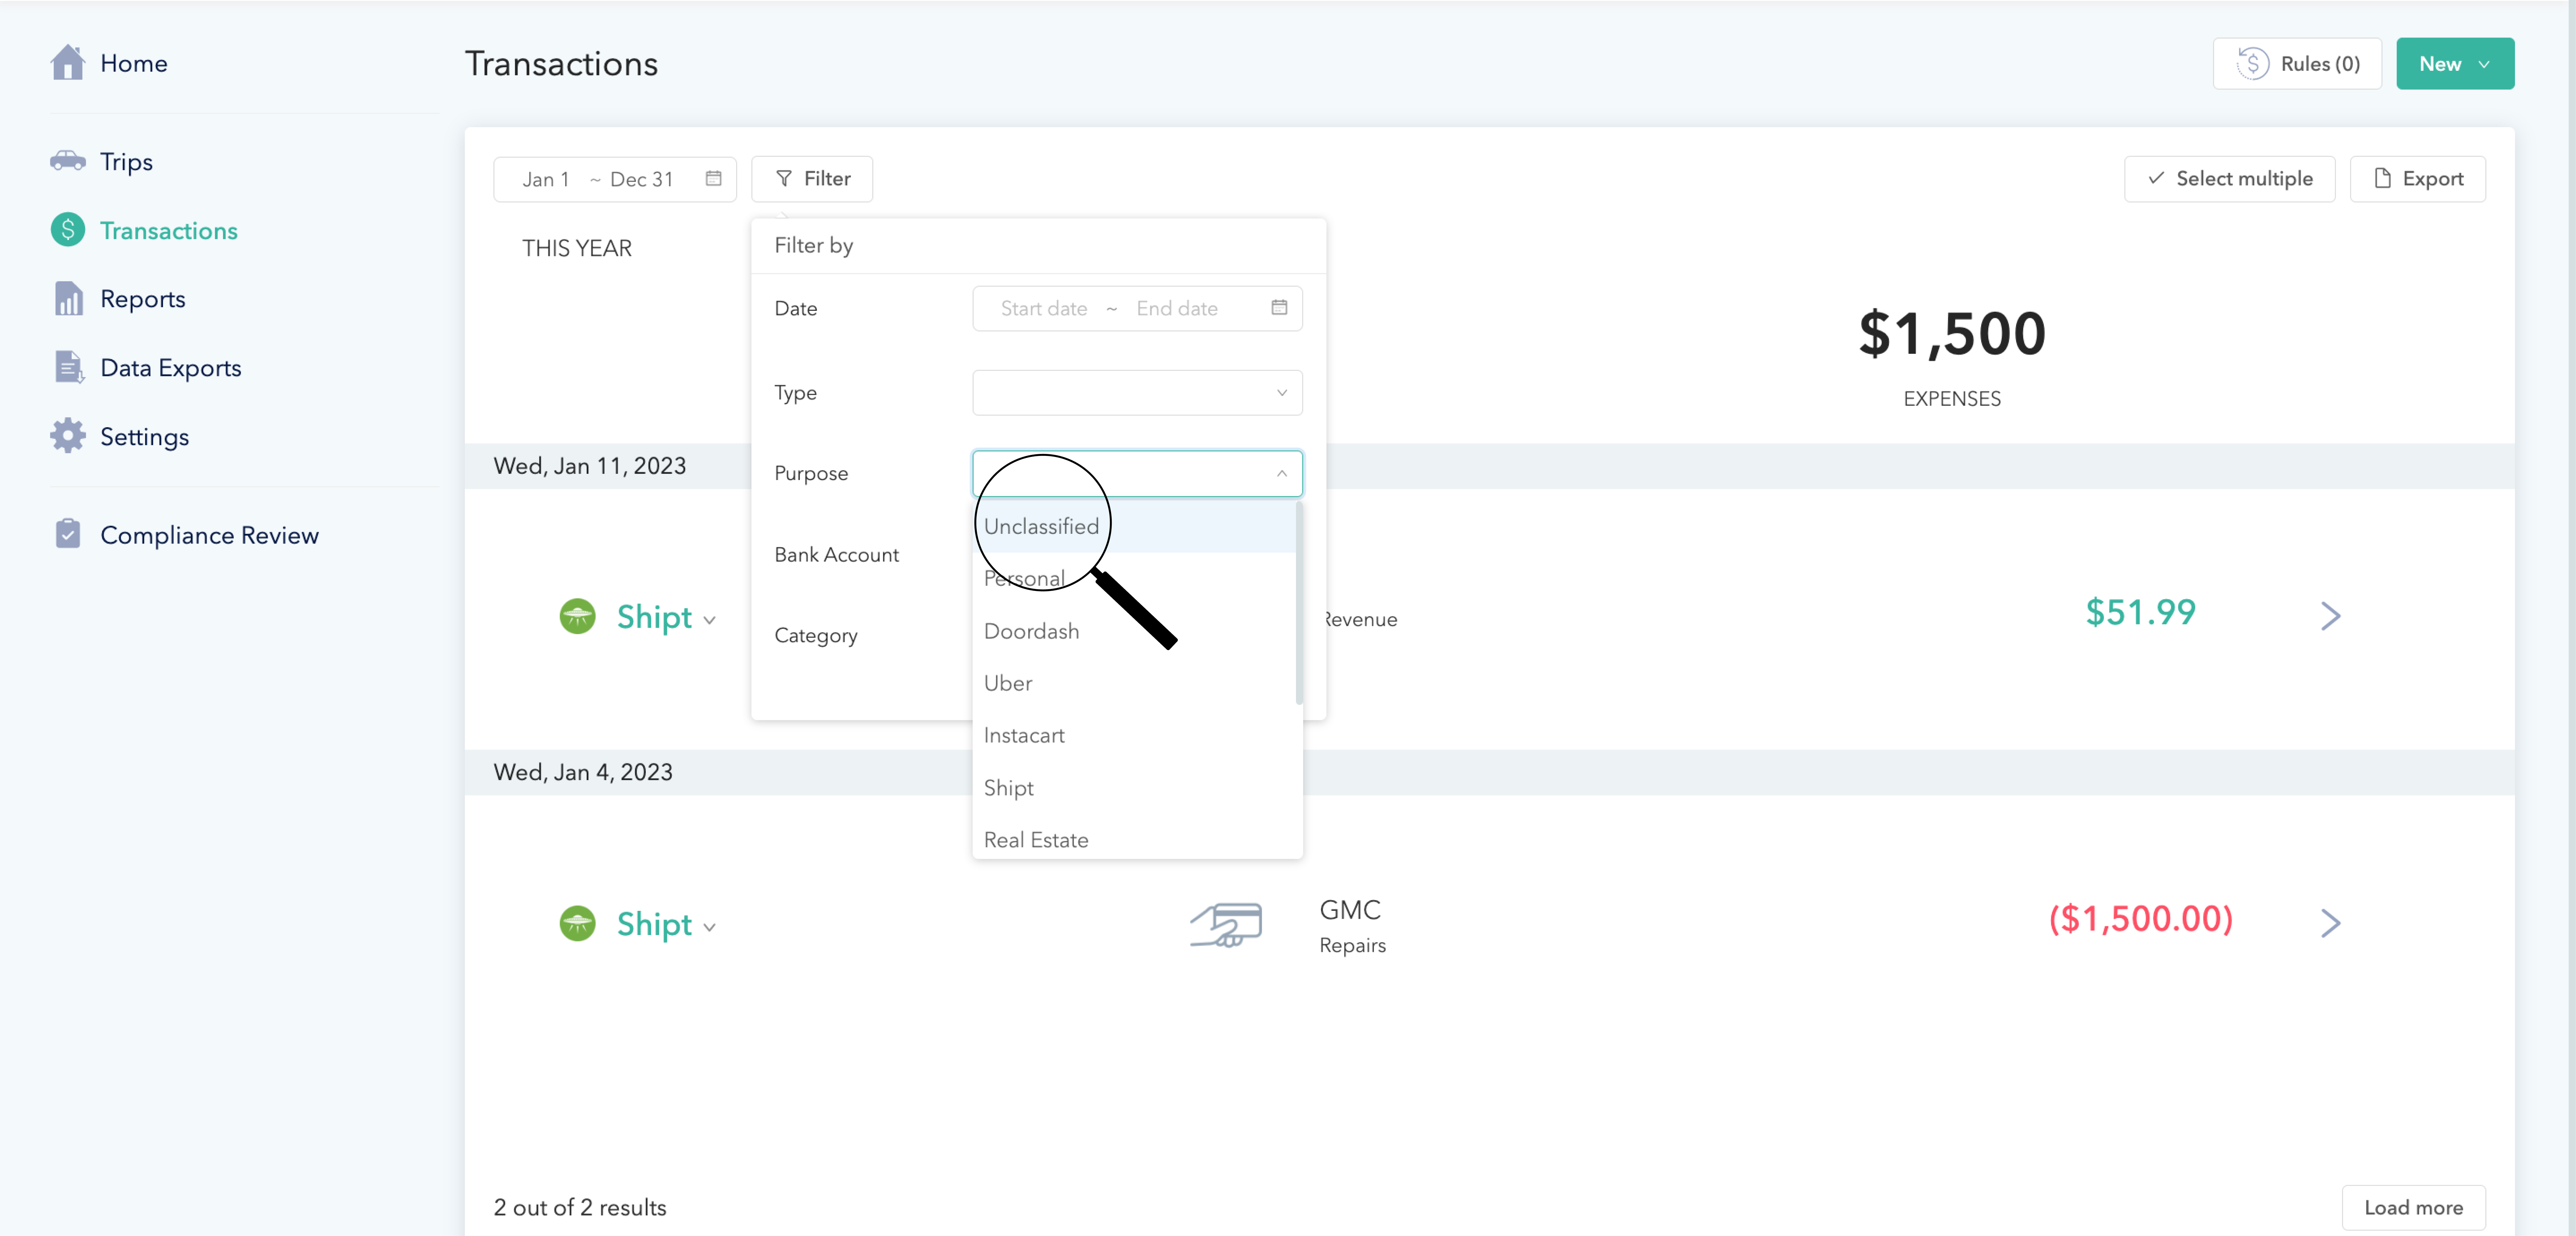Click the Shipt logo on the GMC row
Viewport: 2576px width, 1236px height.
pos(577,923)
